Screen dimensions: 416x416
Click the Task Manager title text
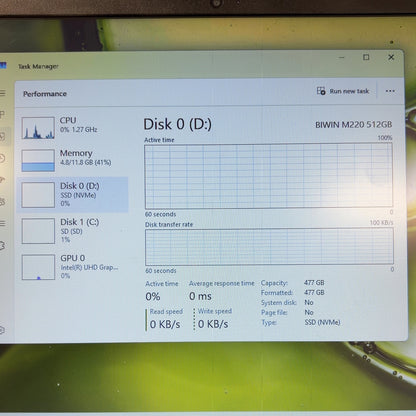pos(38,66)
